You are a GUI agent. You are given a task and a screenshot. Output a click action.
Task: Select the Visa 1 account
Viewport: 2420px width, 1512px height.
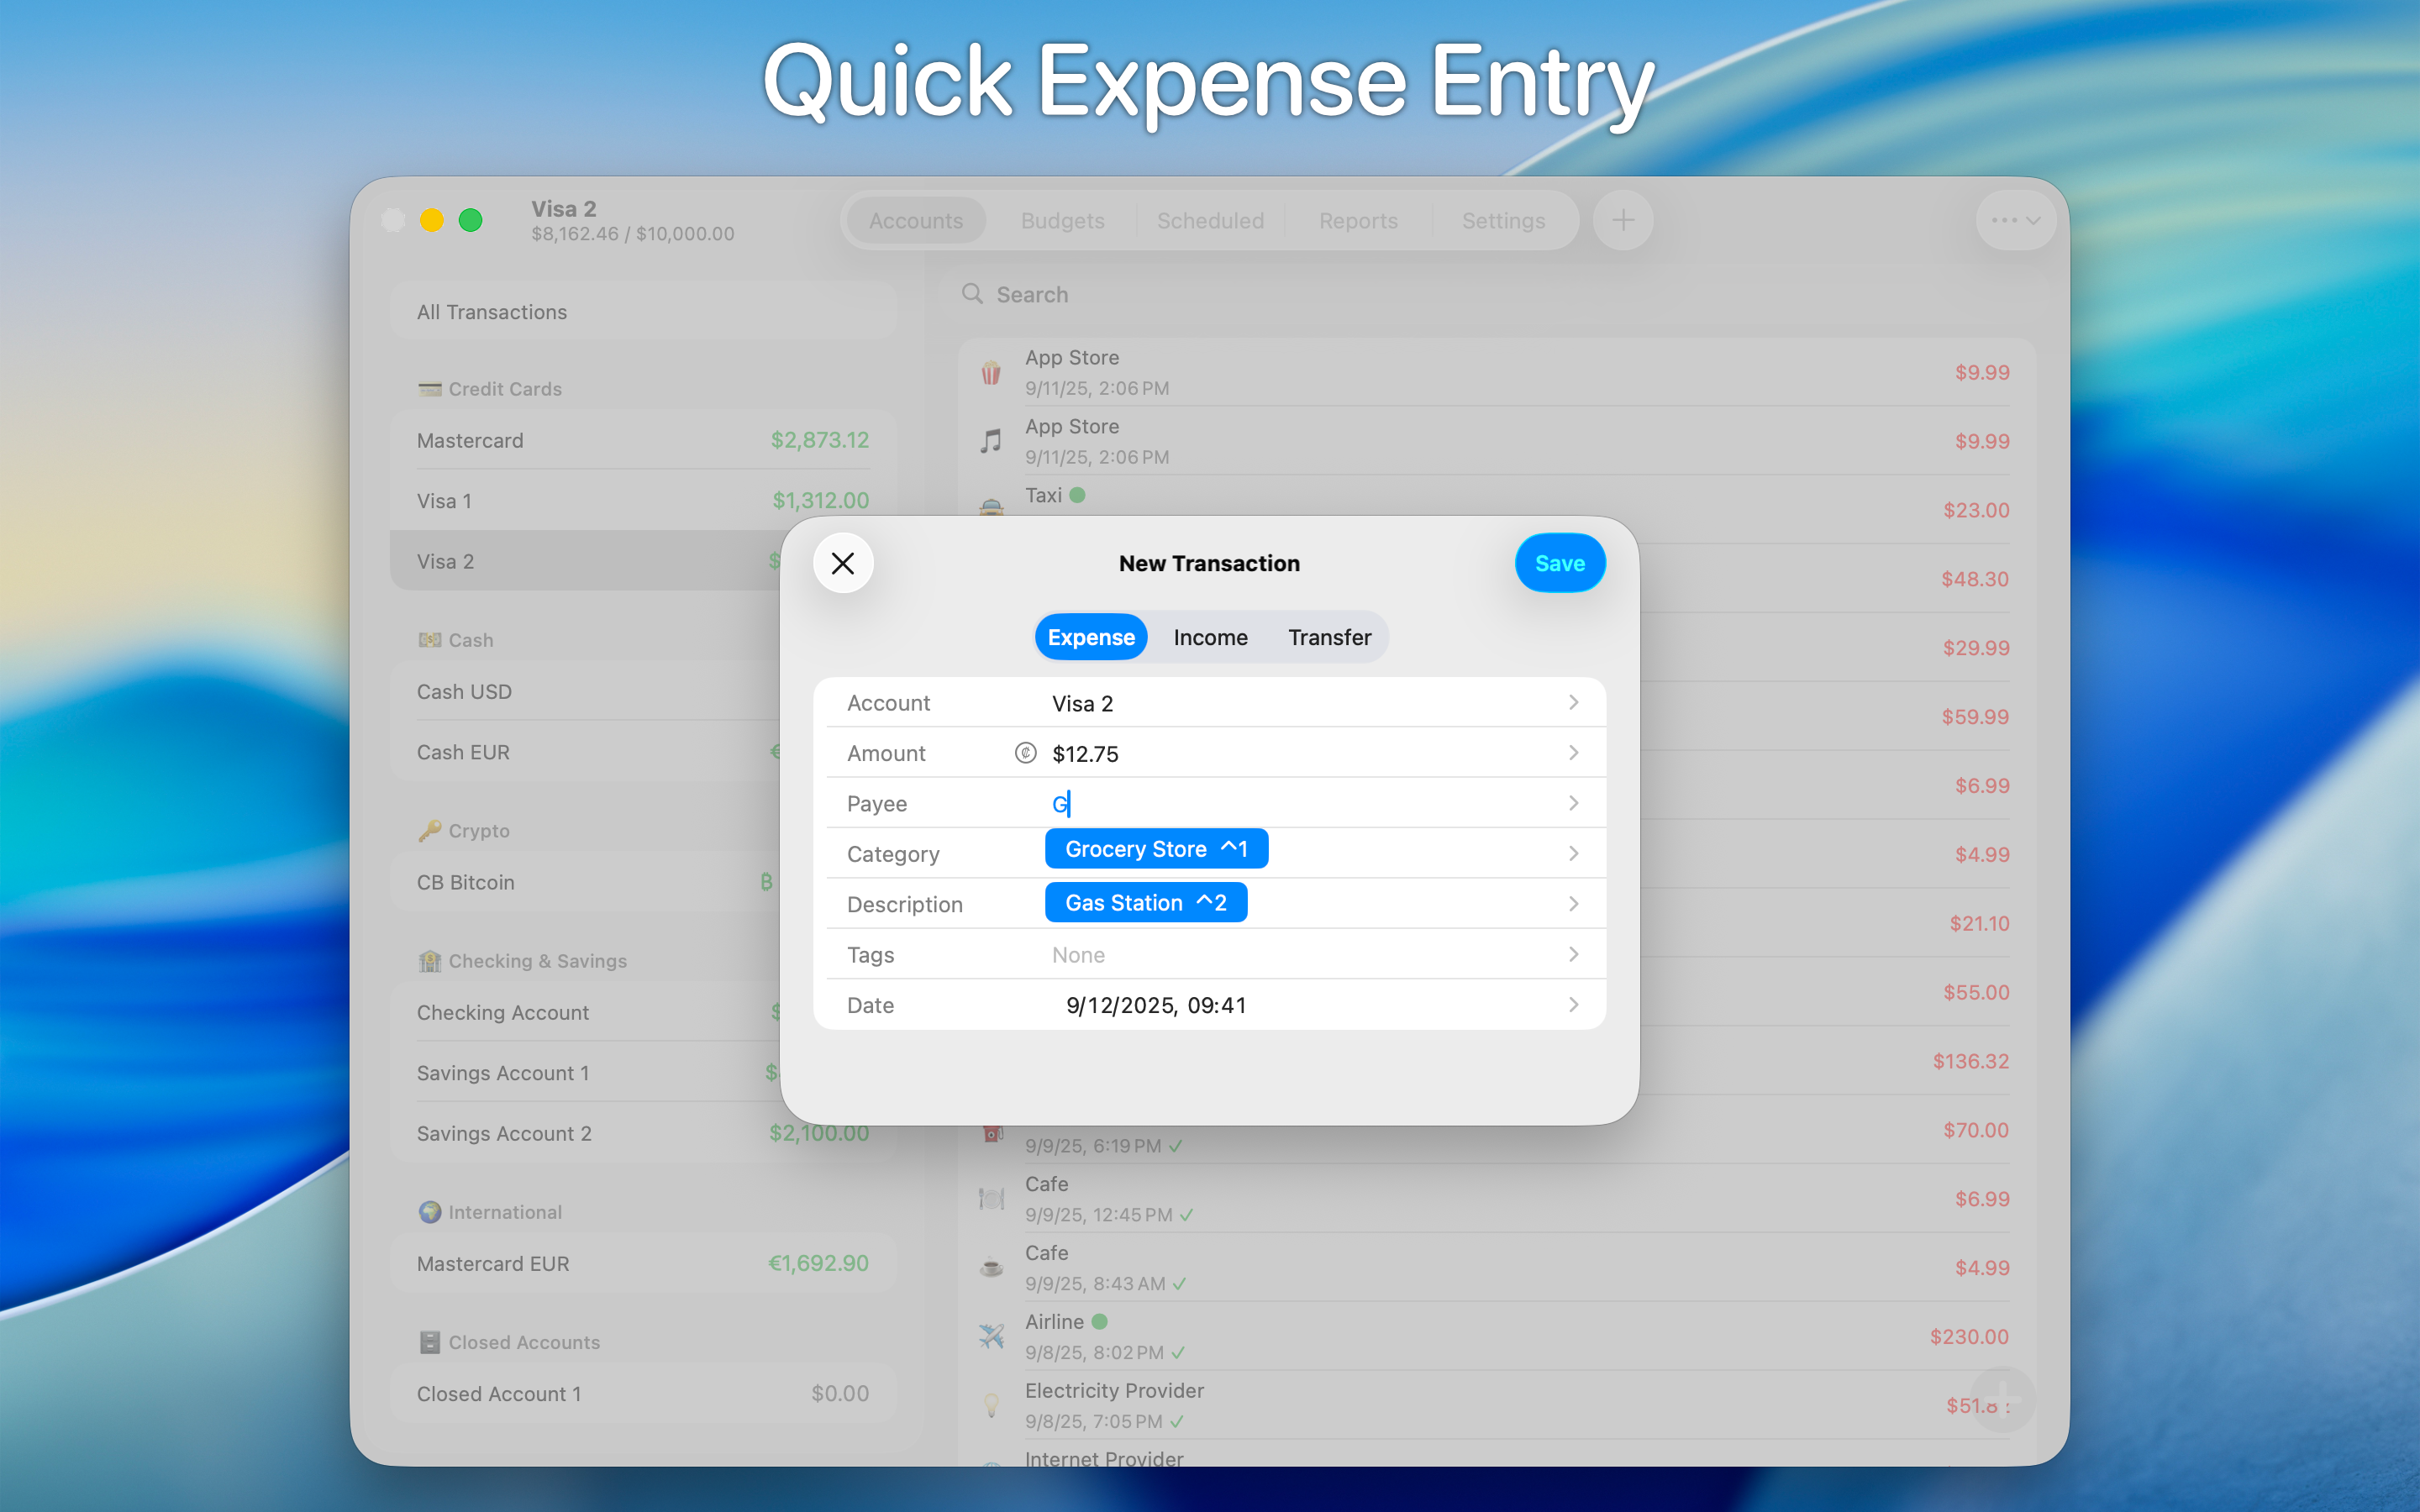[x=643, y=500]
